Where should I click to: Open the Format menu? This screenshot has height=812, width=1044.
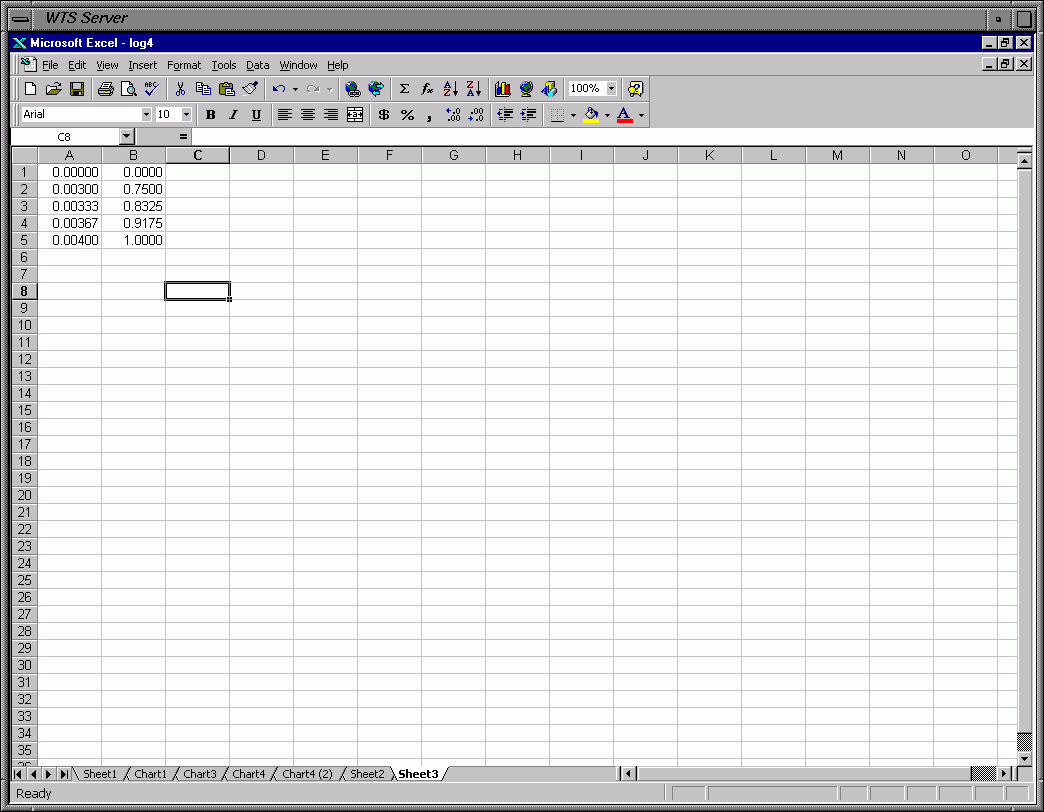click(184, 65)
